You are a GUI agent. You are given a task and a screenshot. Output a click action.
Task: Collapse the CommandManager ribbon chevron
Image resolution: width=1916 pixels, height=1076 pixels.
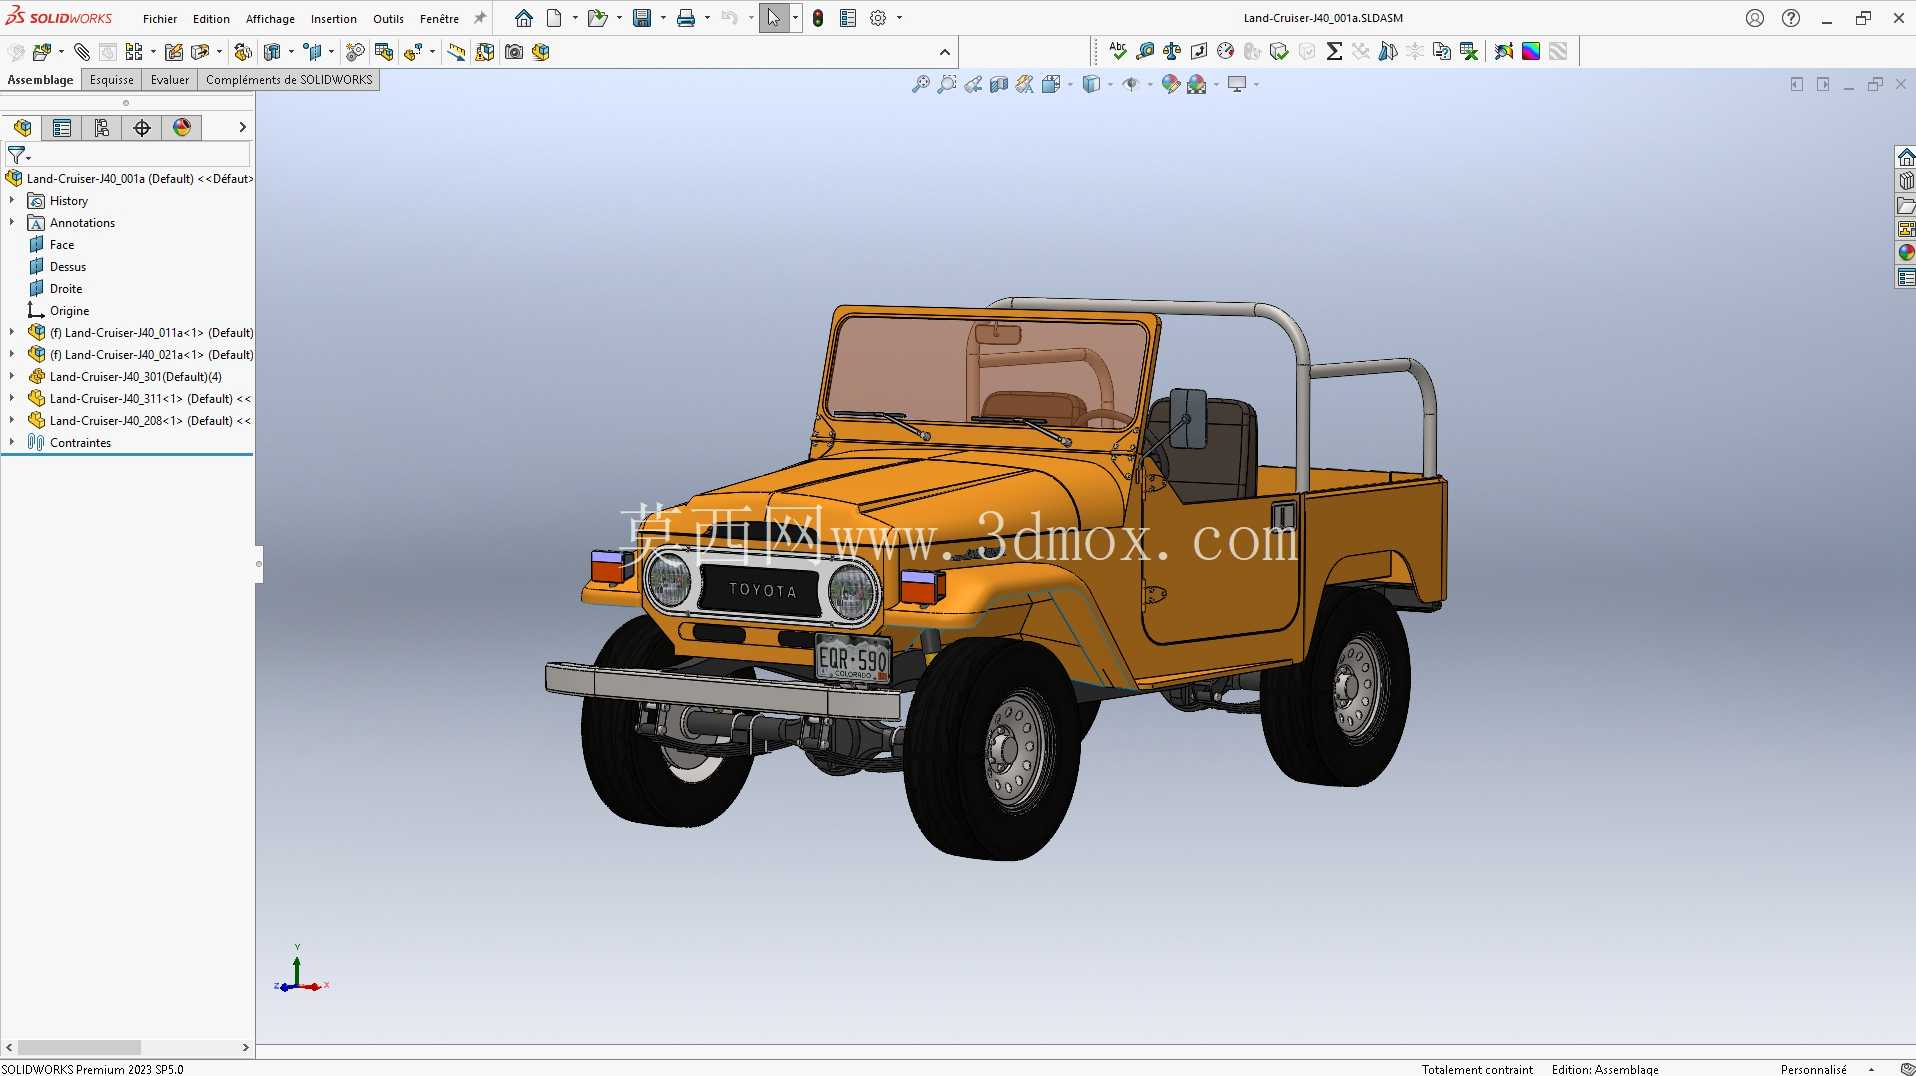pyautogui.click(x=945, y=52)
